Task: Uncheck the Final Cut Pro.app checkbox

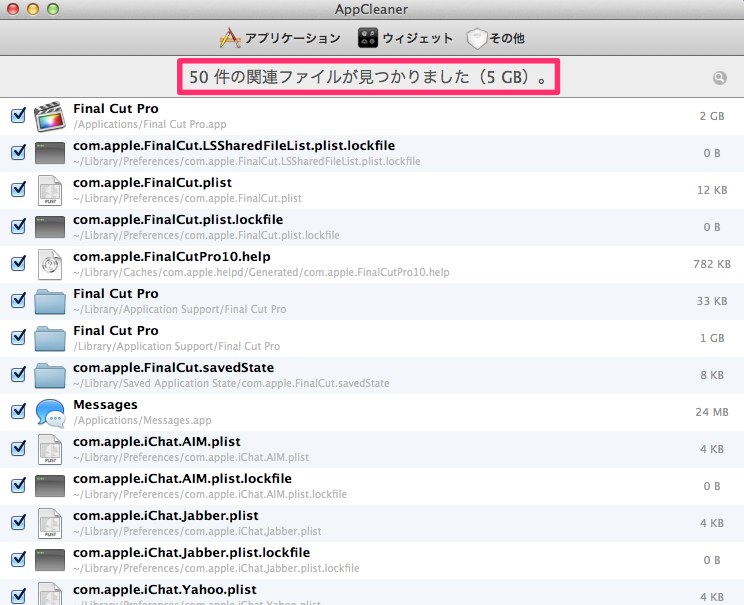Action: tap(19, 115)
